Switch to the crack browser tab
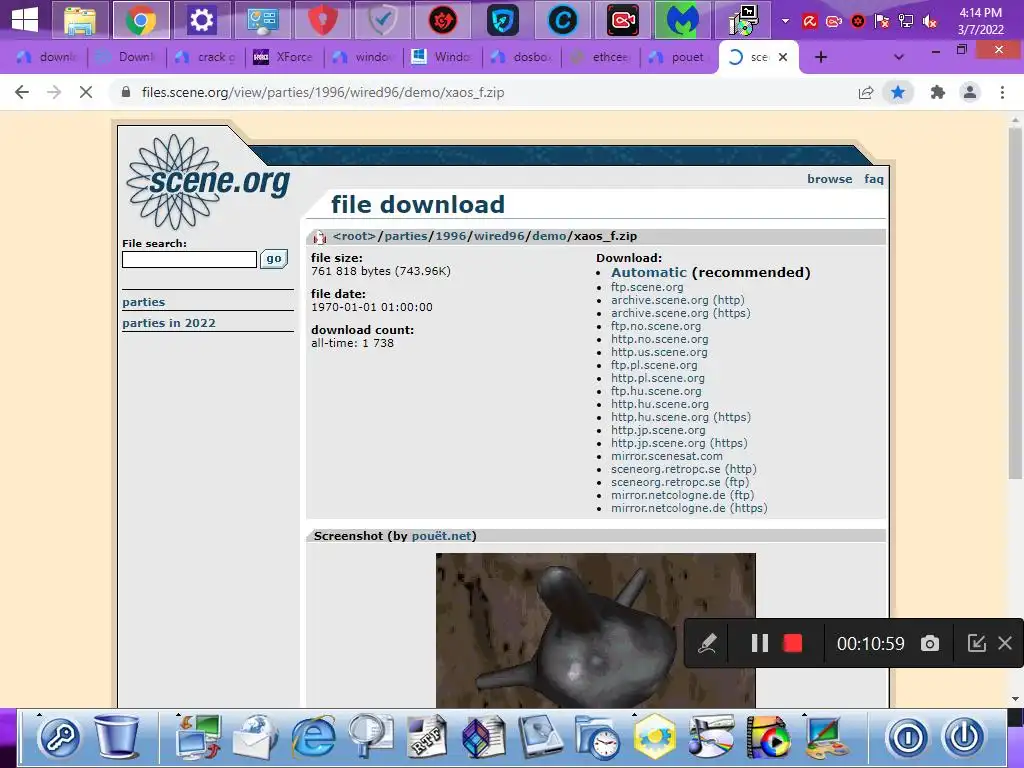This screenshot has width=1024, height=768. click(x=206, y=57)
